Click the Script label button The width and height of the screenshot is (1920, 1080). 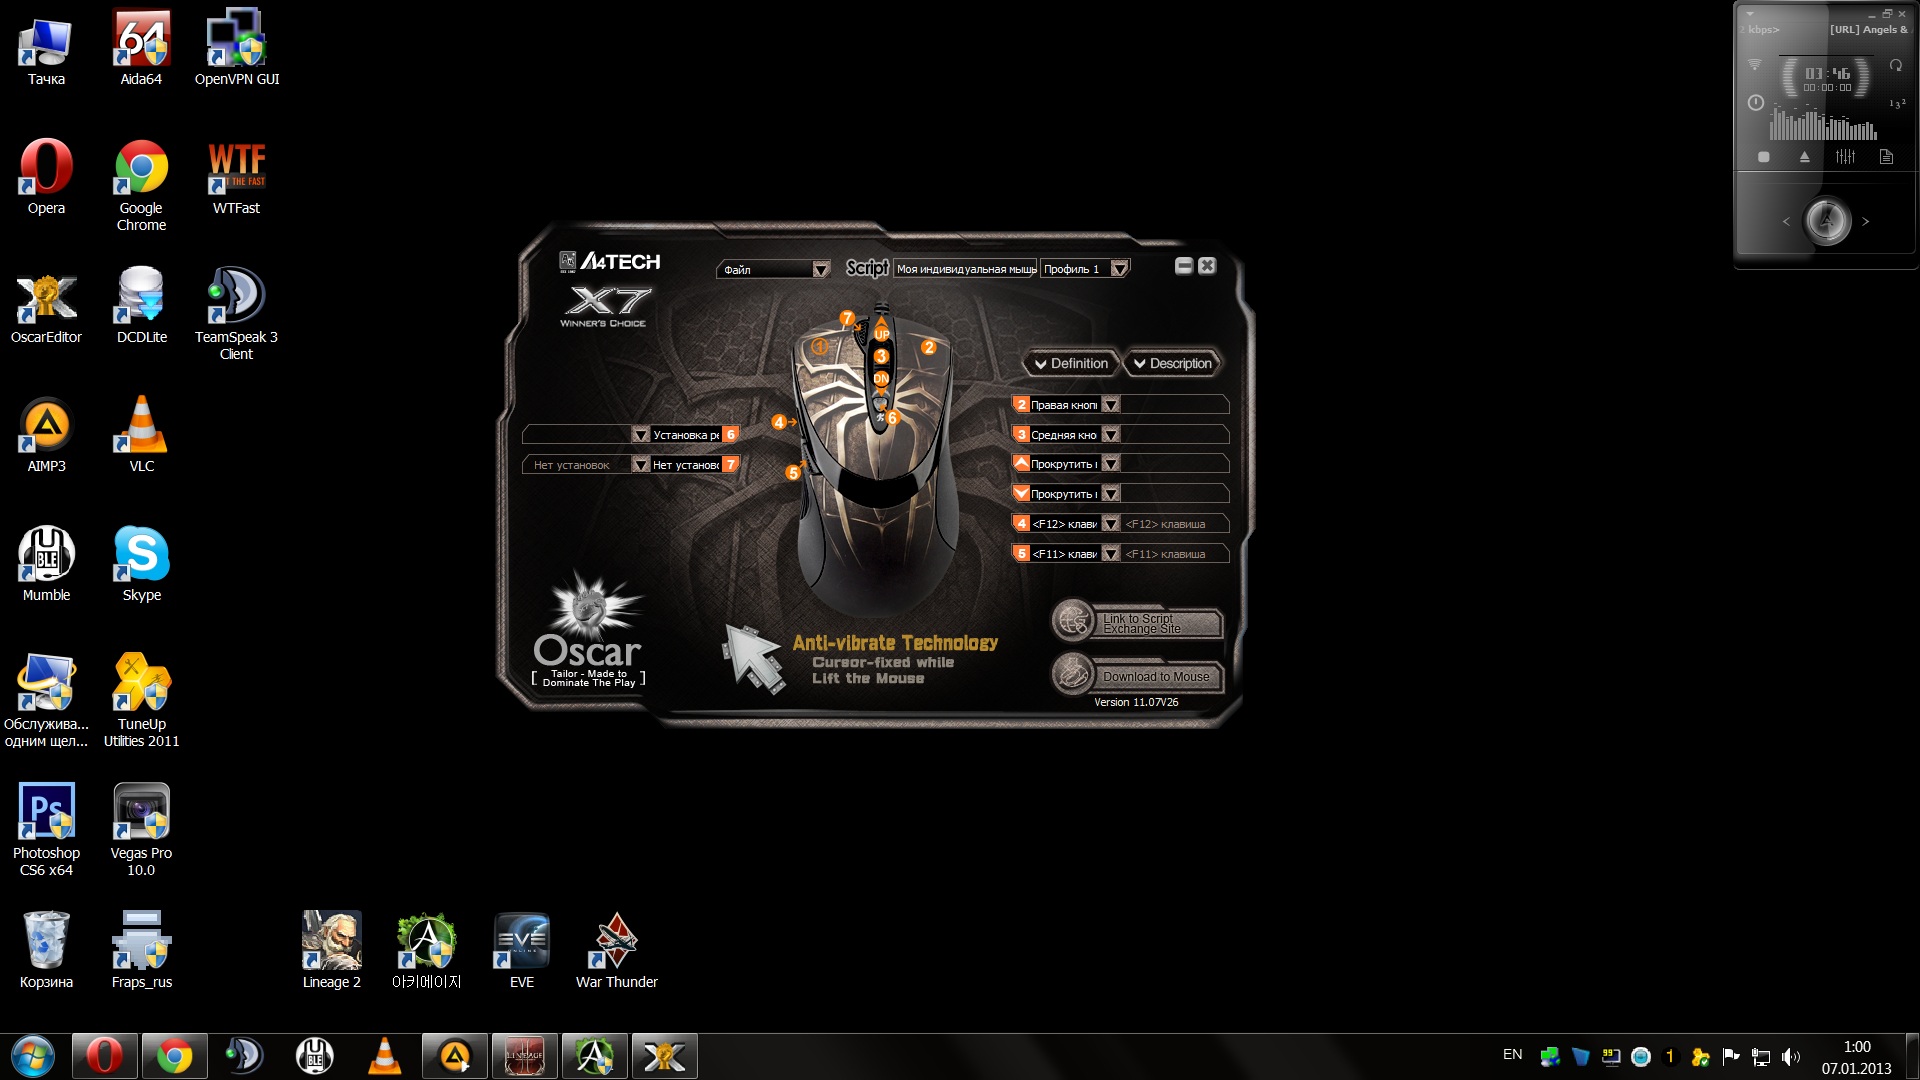[x=867, y=268]
